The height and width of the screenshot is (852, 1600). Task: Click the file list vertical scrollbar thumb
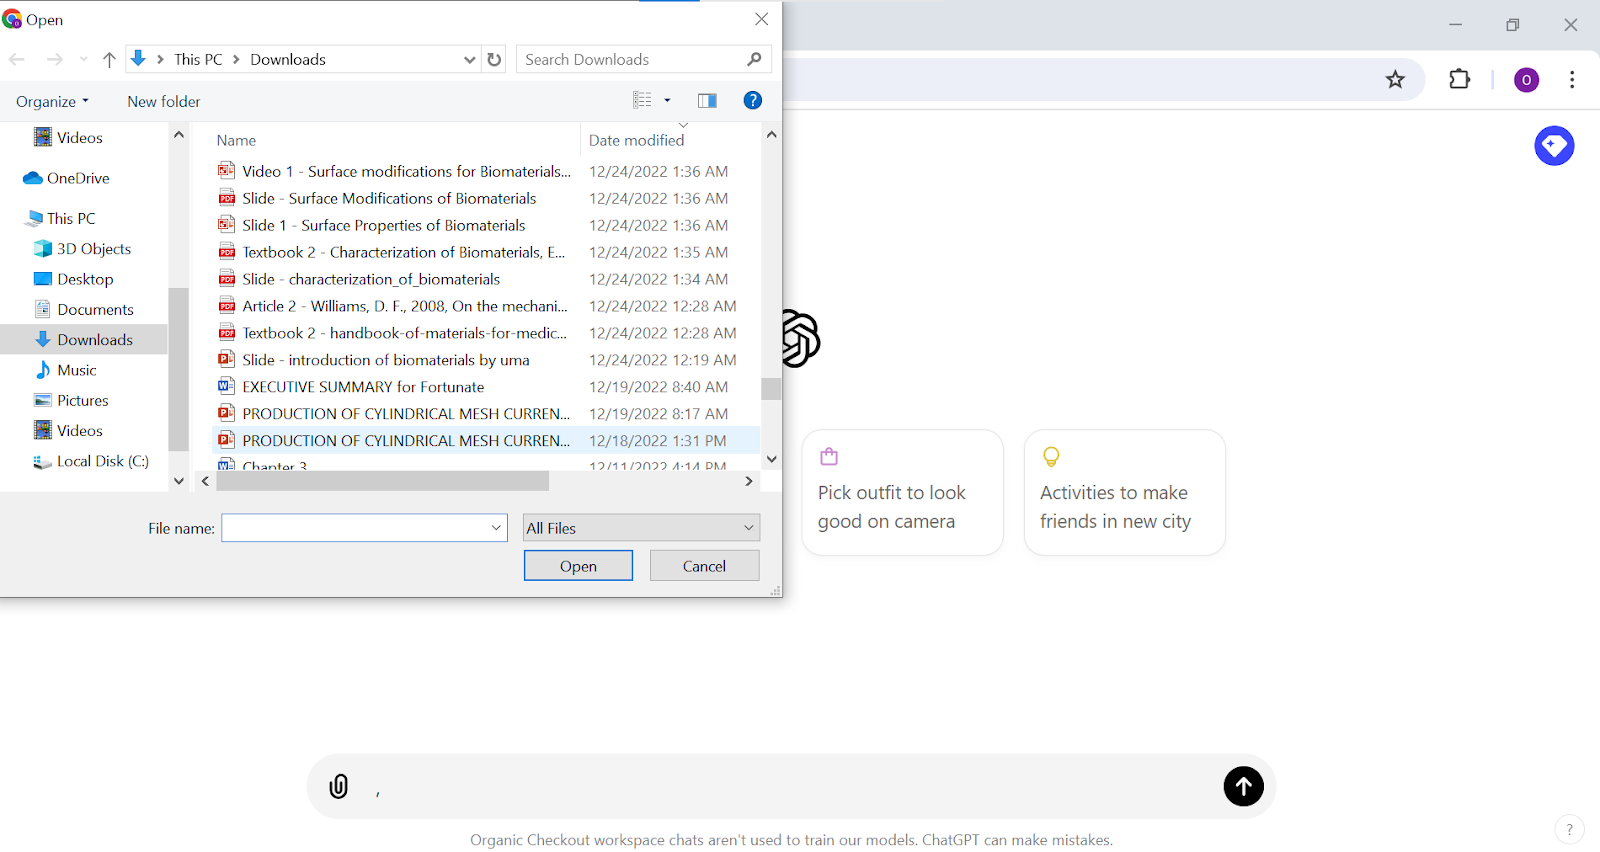(x=771, y=388)
